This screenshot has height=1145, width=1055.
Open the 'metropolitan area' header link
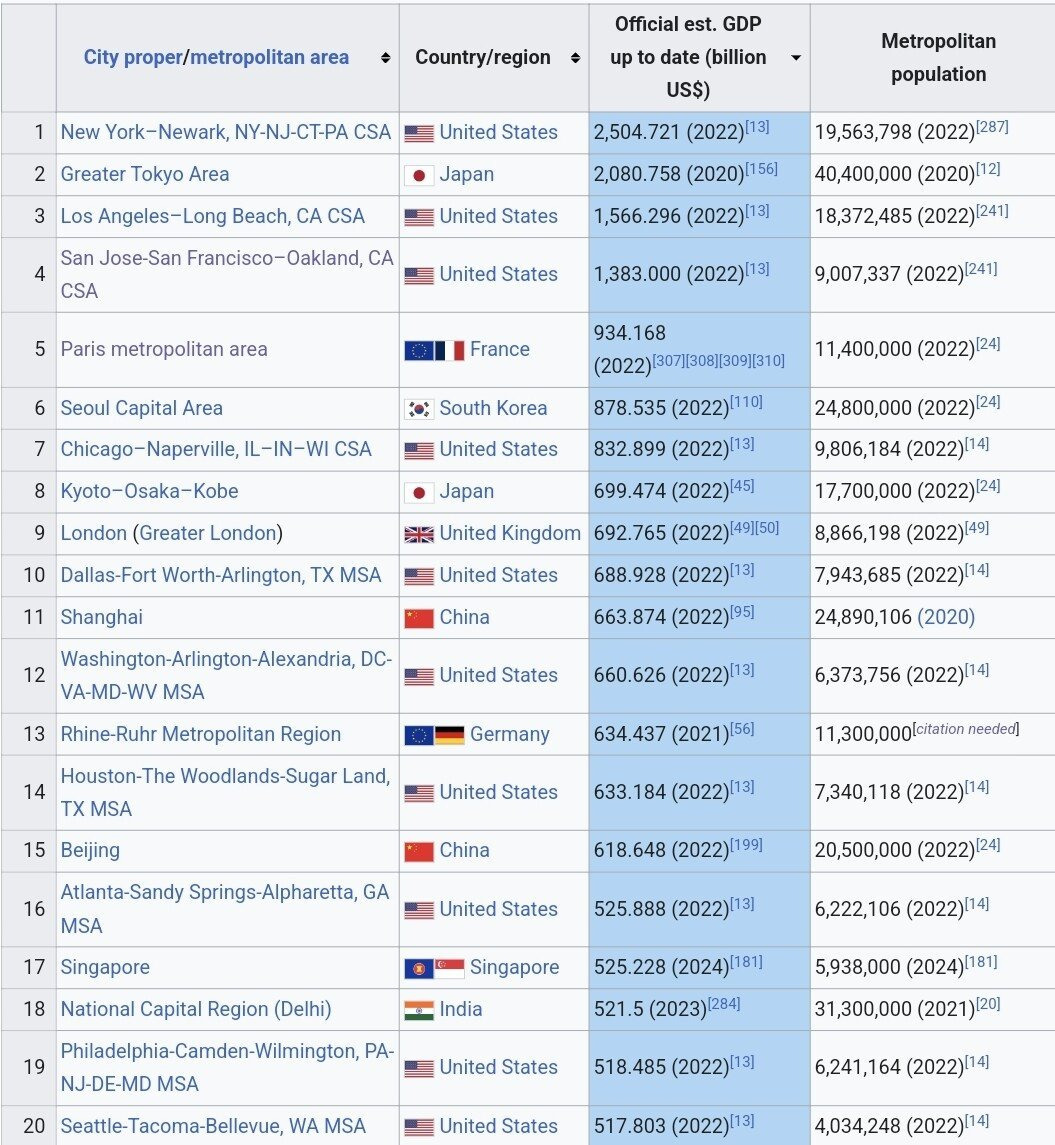pos(269,57)
